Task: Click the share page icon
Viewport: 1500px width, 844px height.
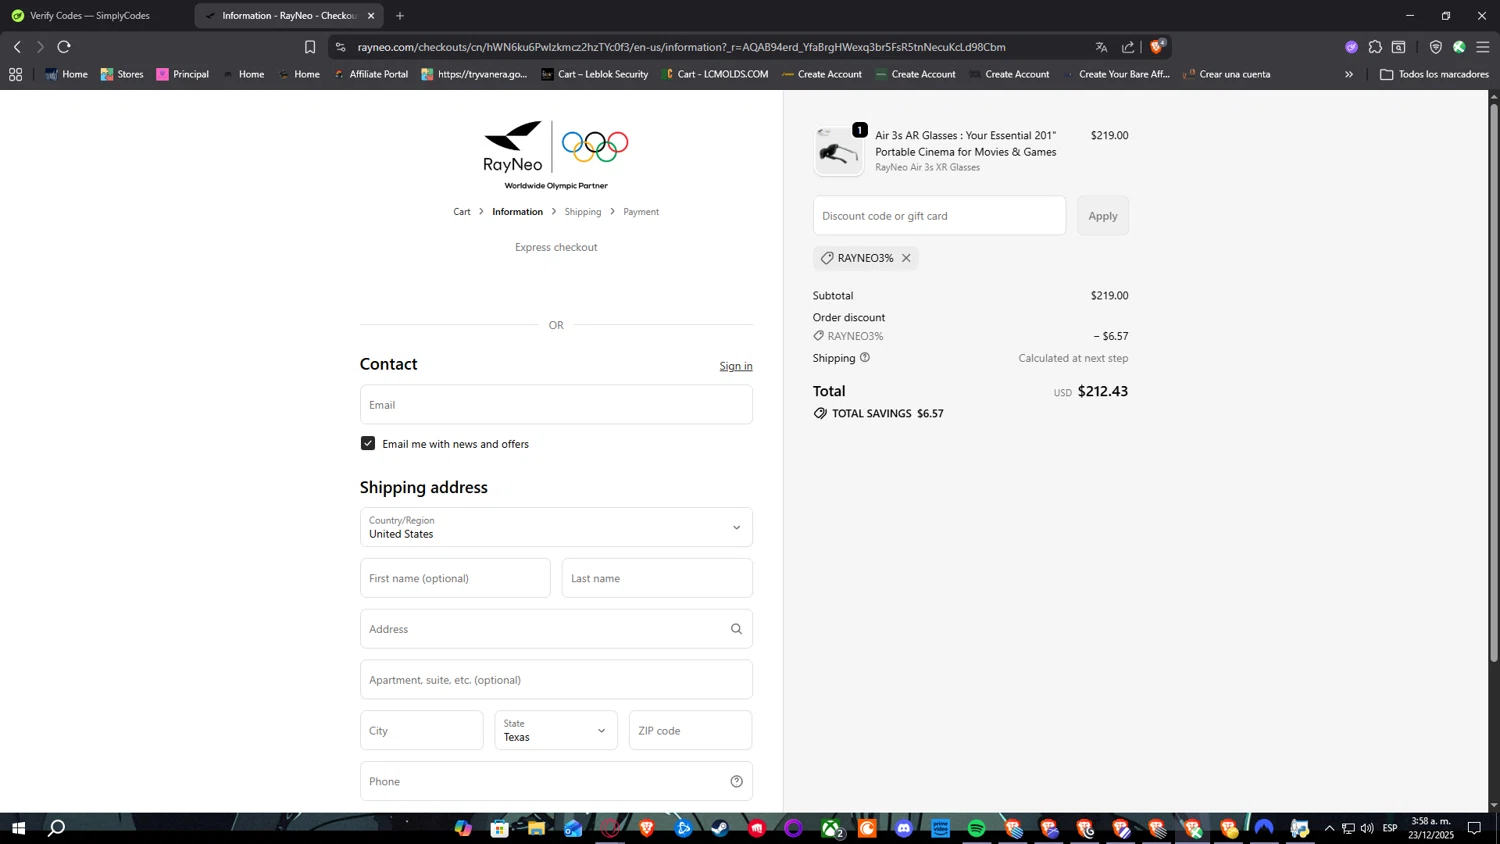Action: [1128, 47]
